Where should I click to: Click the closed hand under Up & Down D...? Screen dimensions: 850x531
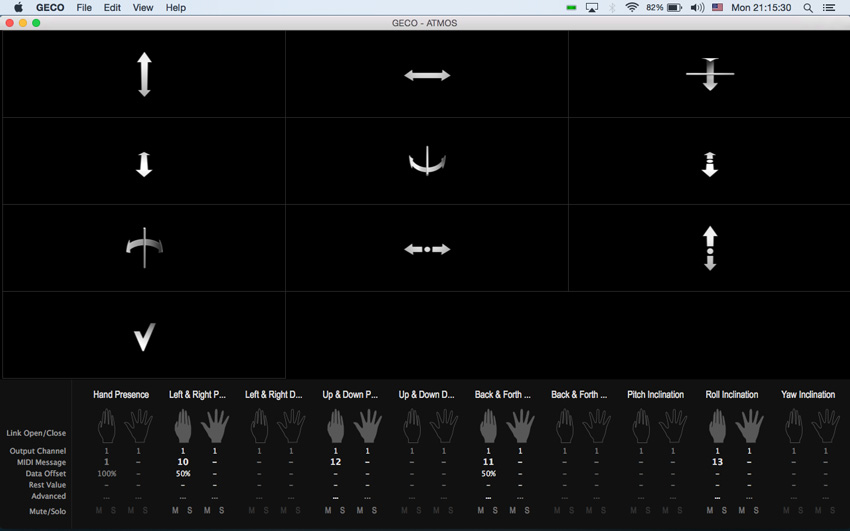coord(413,426)
